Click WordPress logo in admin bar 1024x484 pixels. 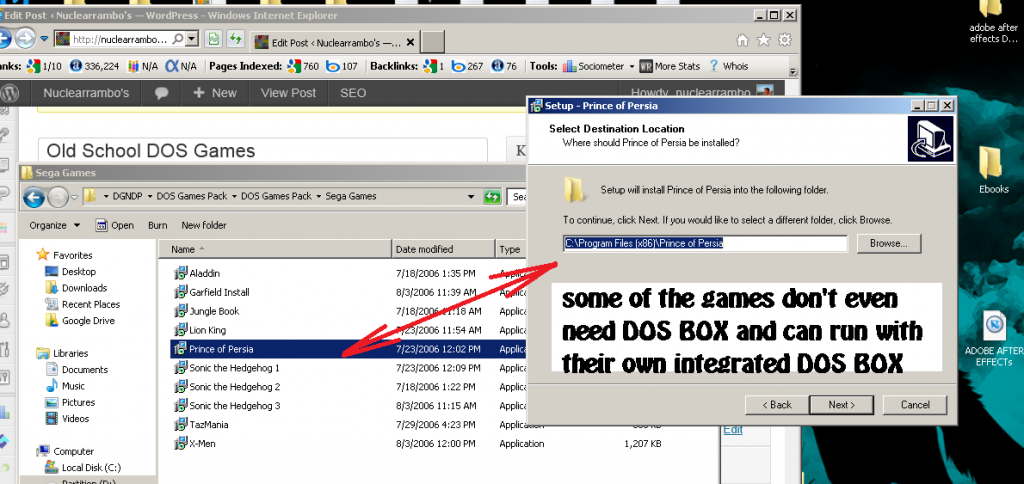tap(9, 93)
